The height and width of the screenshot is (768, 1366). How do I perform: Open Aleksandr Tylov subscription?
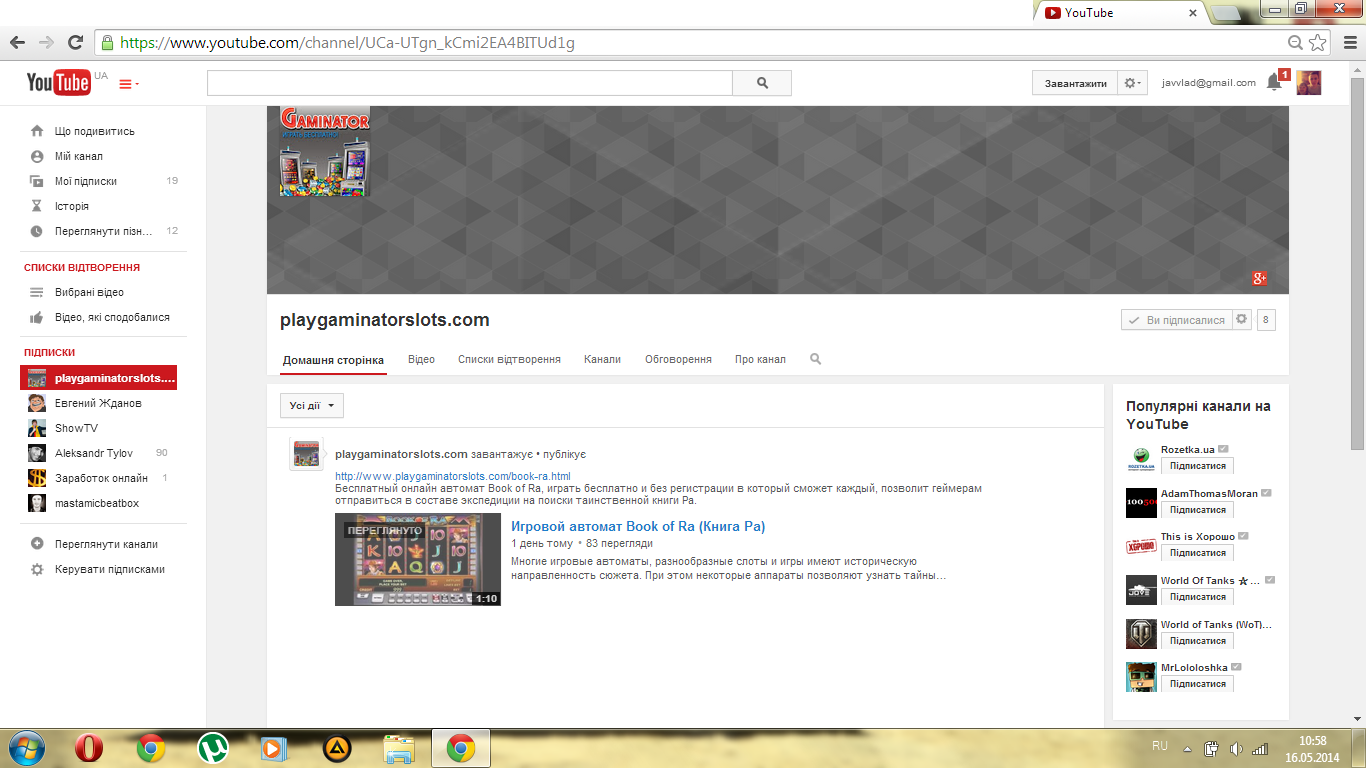94,453
